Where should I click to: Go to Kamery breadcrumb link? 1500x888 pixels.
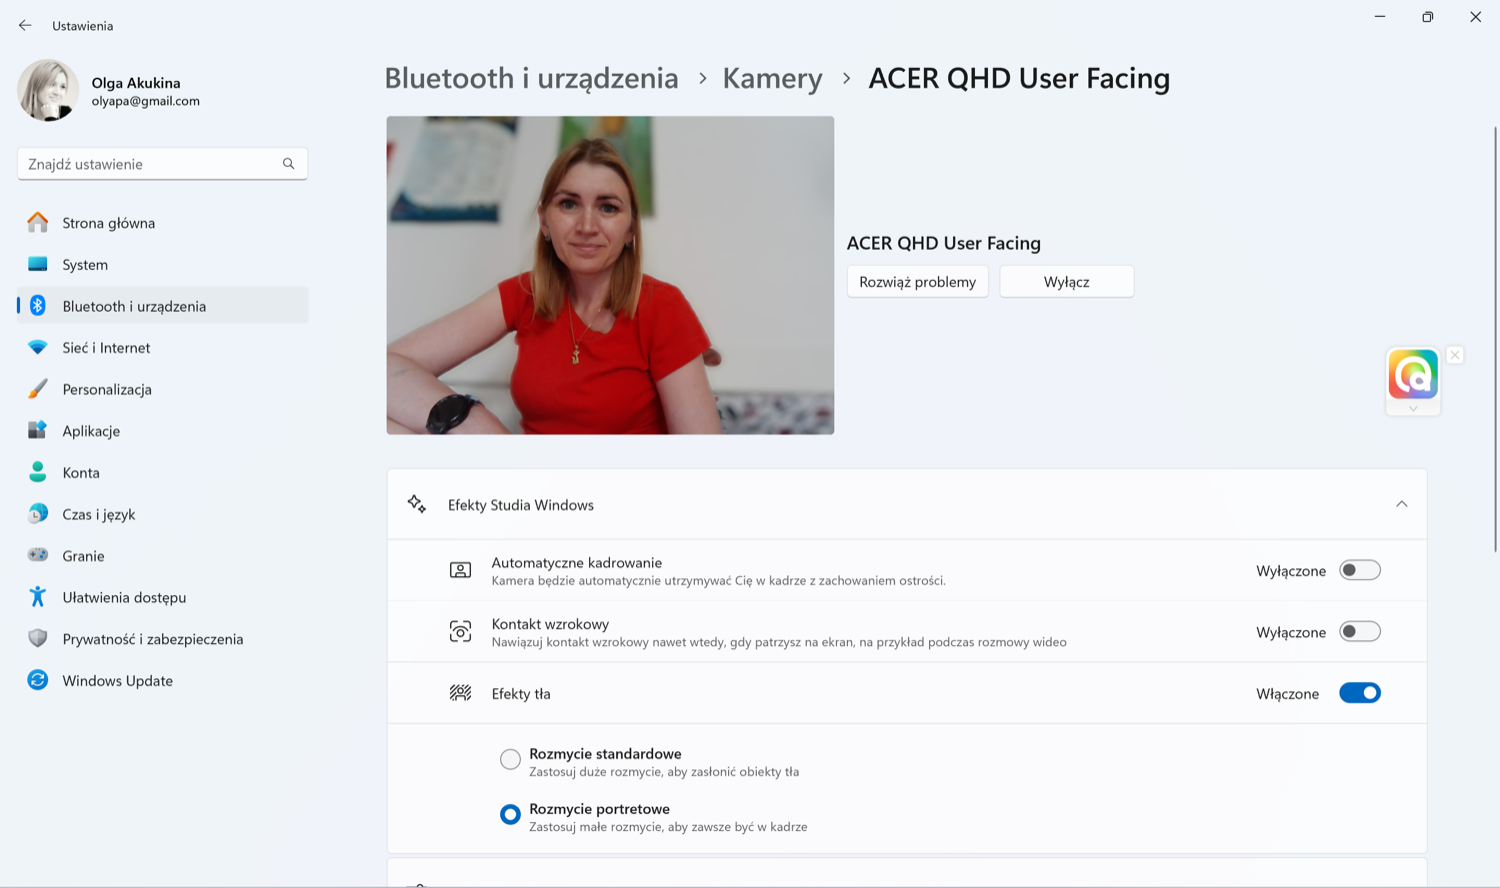coord(772,78)
